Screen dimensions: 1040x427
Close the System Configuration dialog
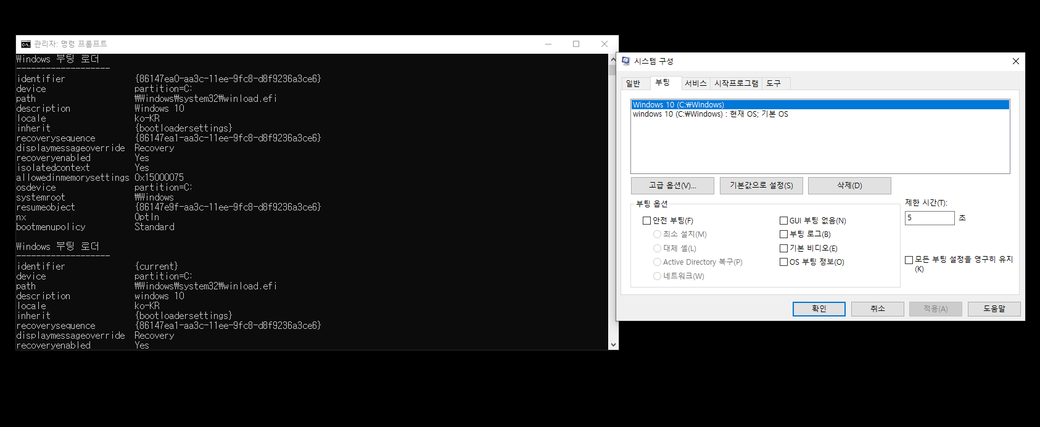[1015, 61]
